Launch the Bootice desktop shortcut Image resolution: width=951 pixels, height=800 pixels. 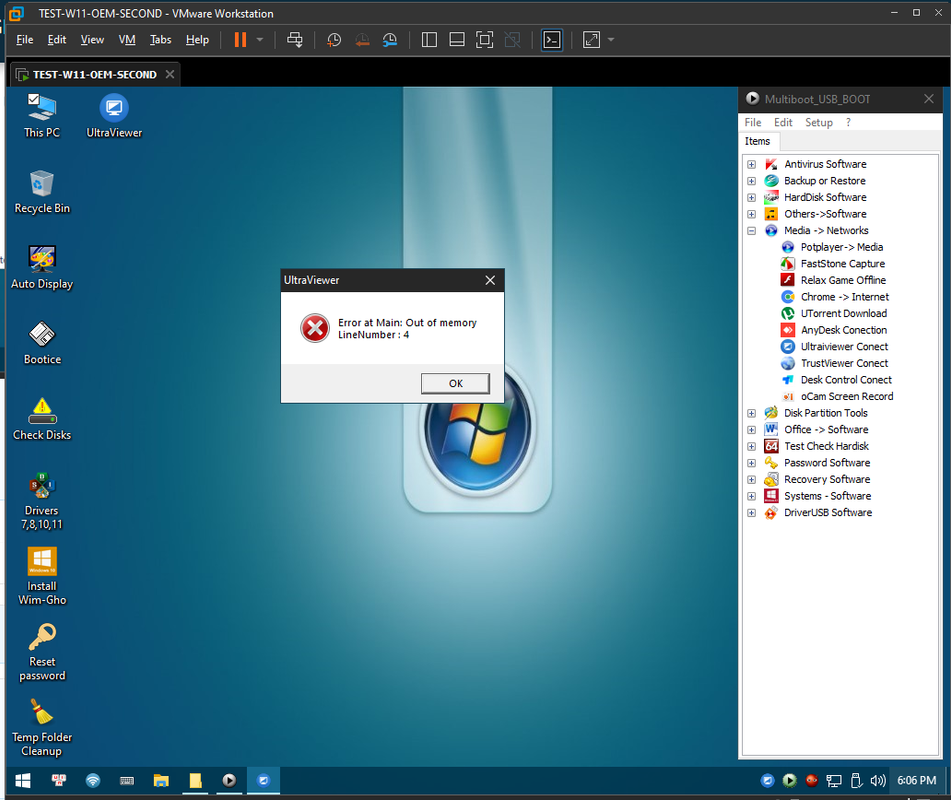42,343
